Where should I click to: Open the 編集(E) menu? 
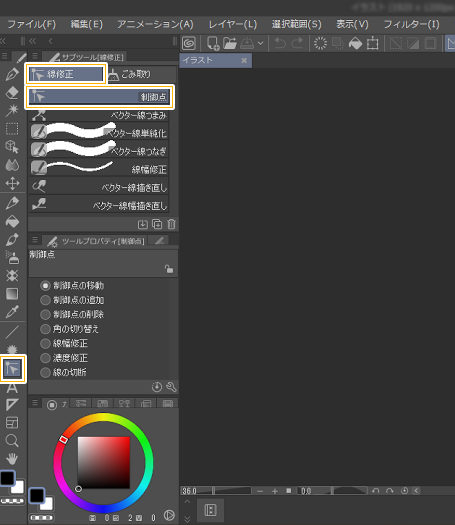(x=87, y=24)
